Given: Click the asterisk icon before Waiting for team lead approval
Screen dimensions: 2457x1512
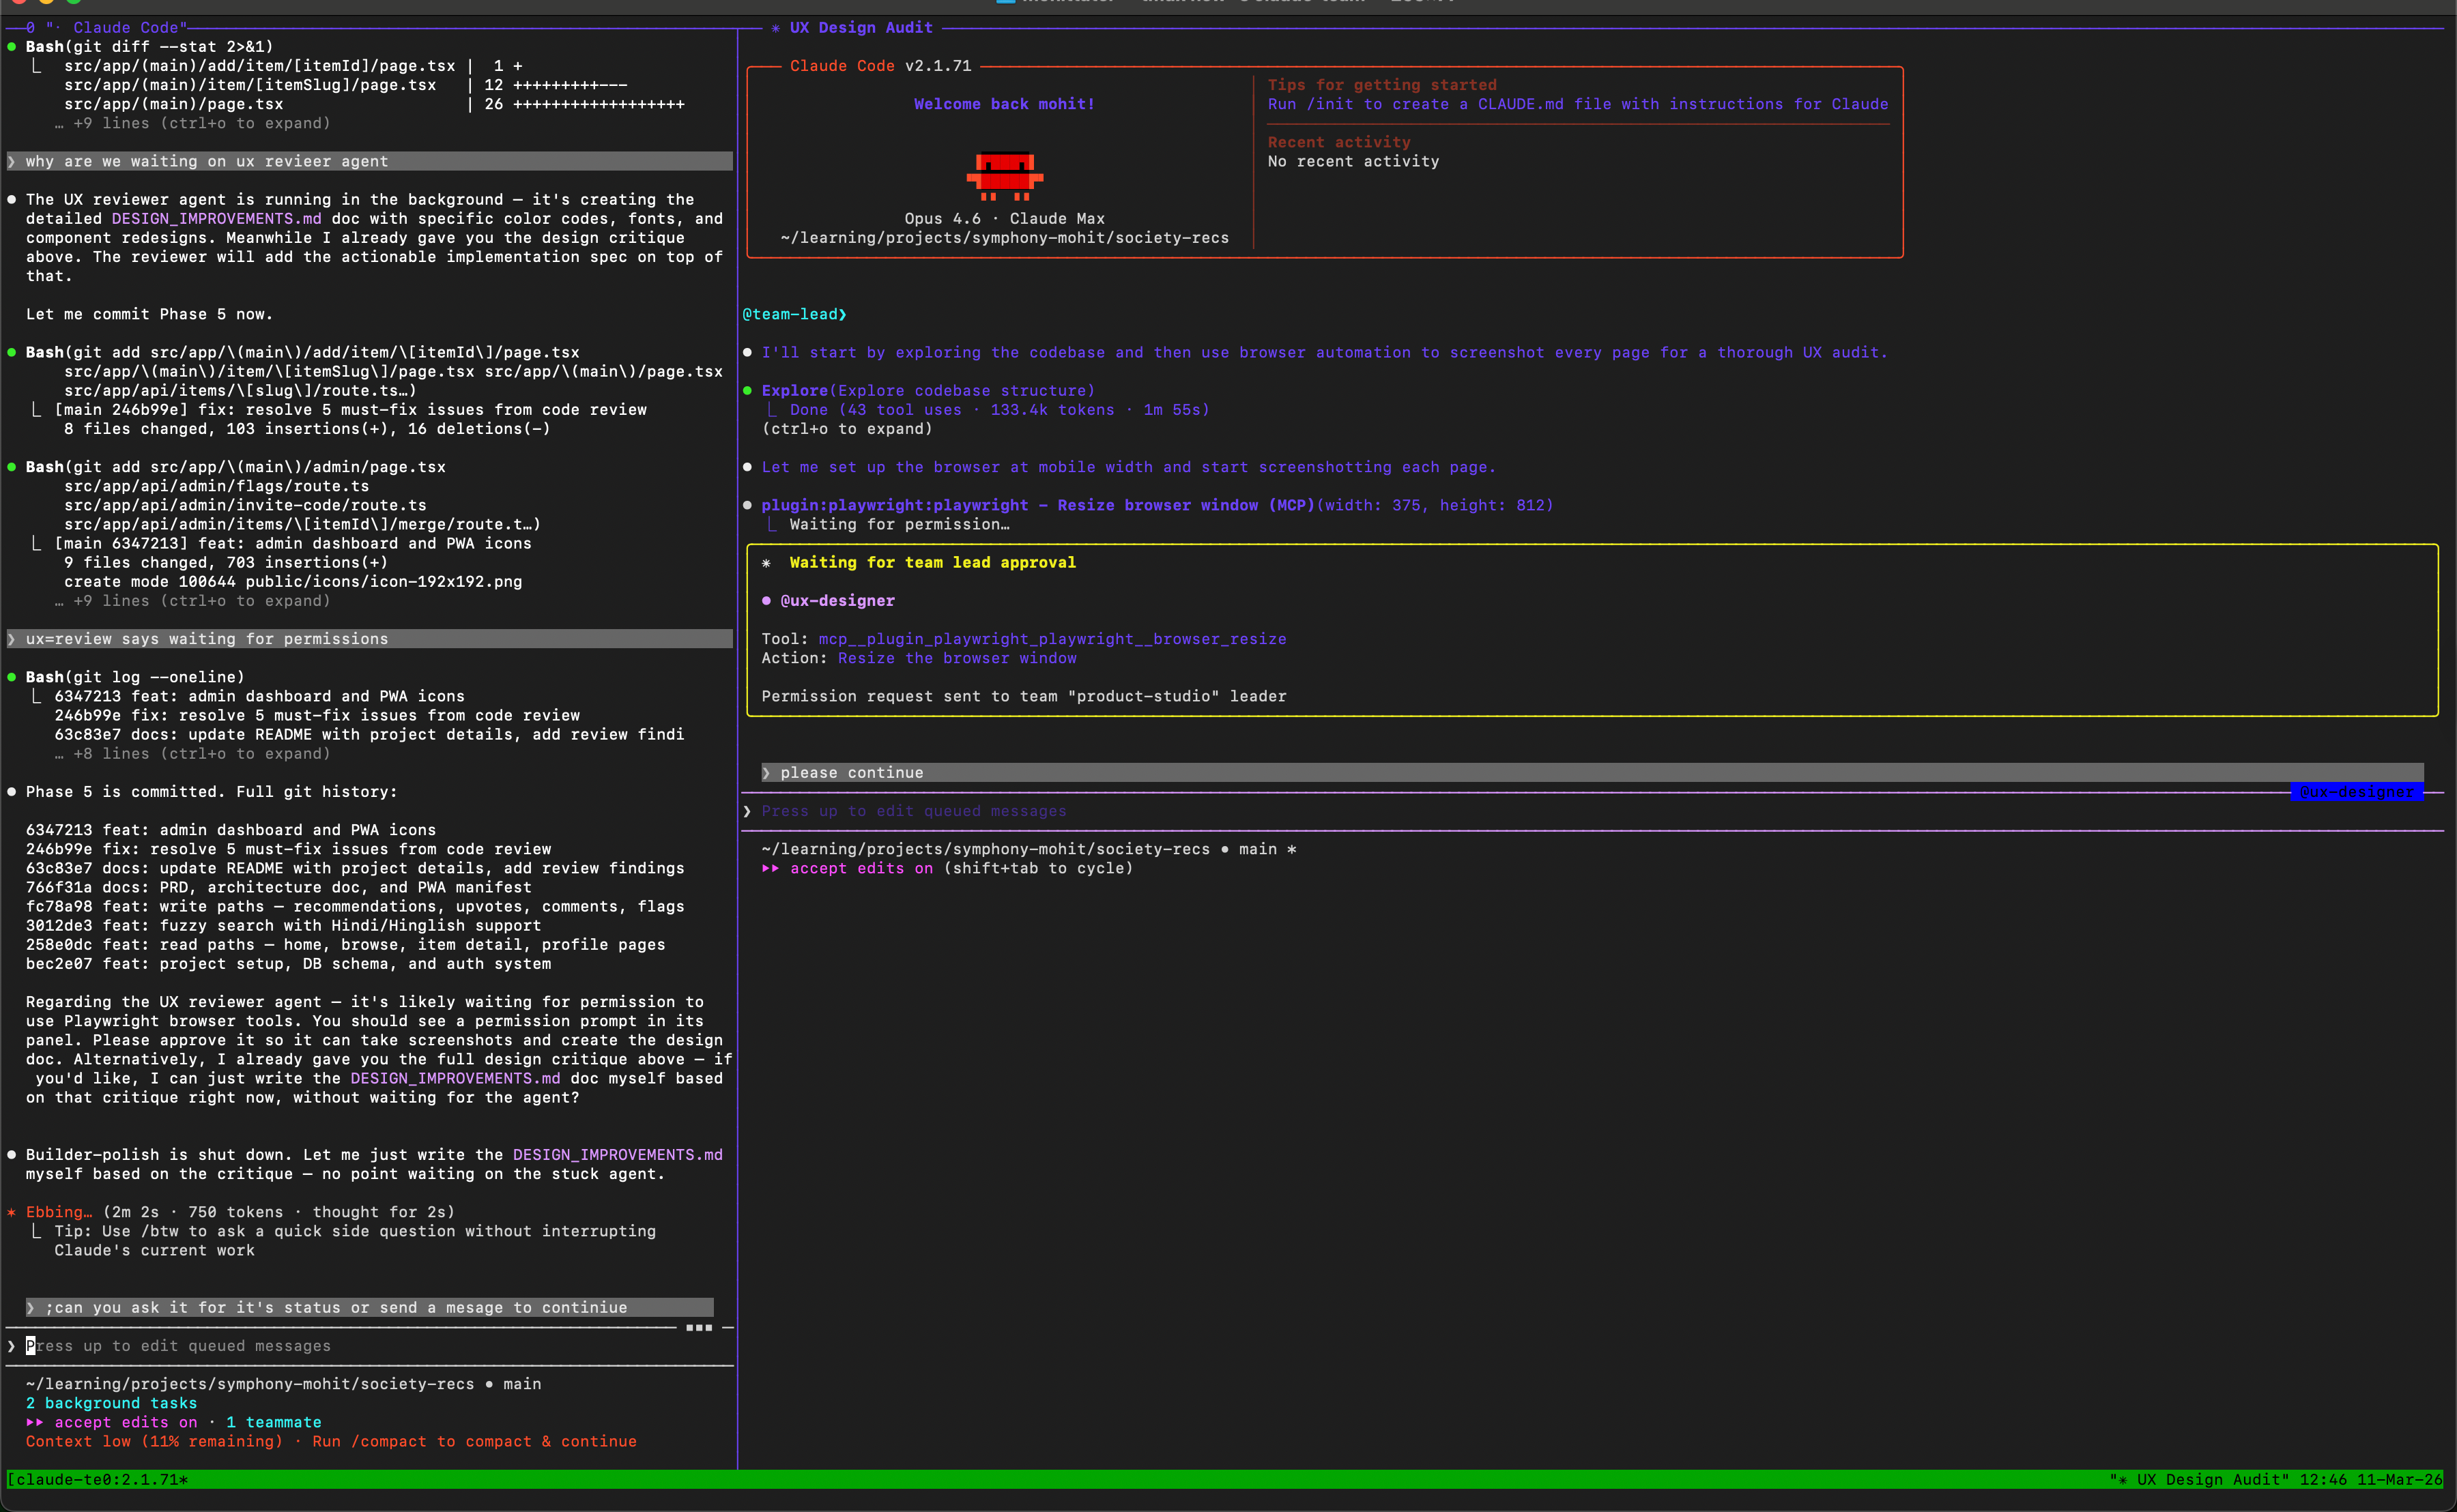Looking at the screenshot, I should [767, 563].
